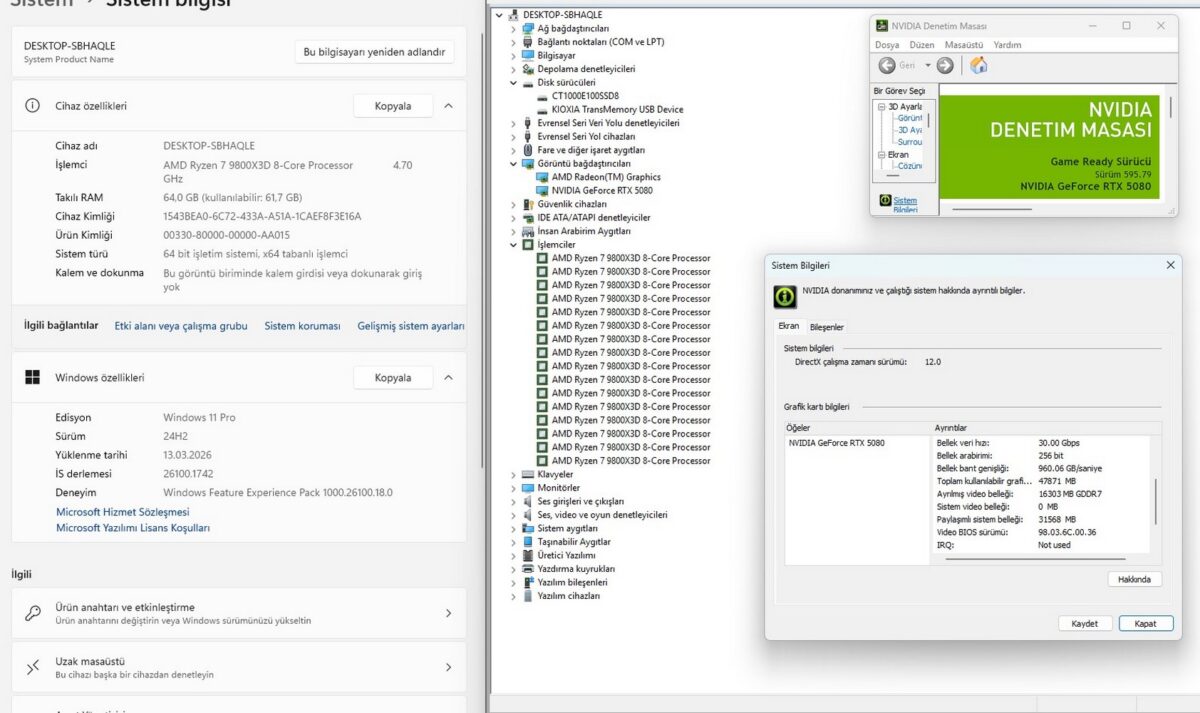The width and height of the screenshot is (1200, 713).
Task: Click the KIOXIA TransMemory USB Device icon
Action: (x=542, y=109)
